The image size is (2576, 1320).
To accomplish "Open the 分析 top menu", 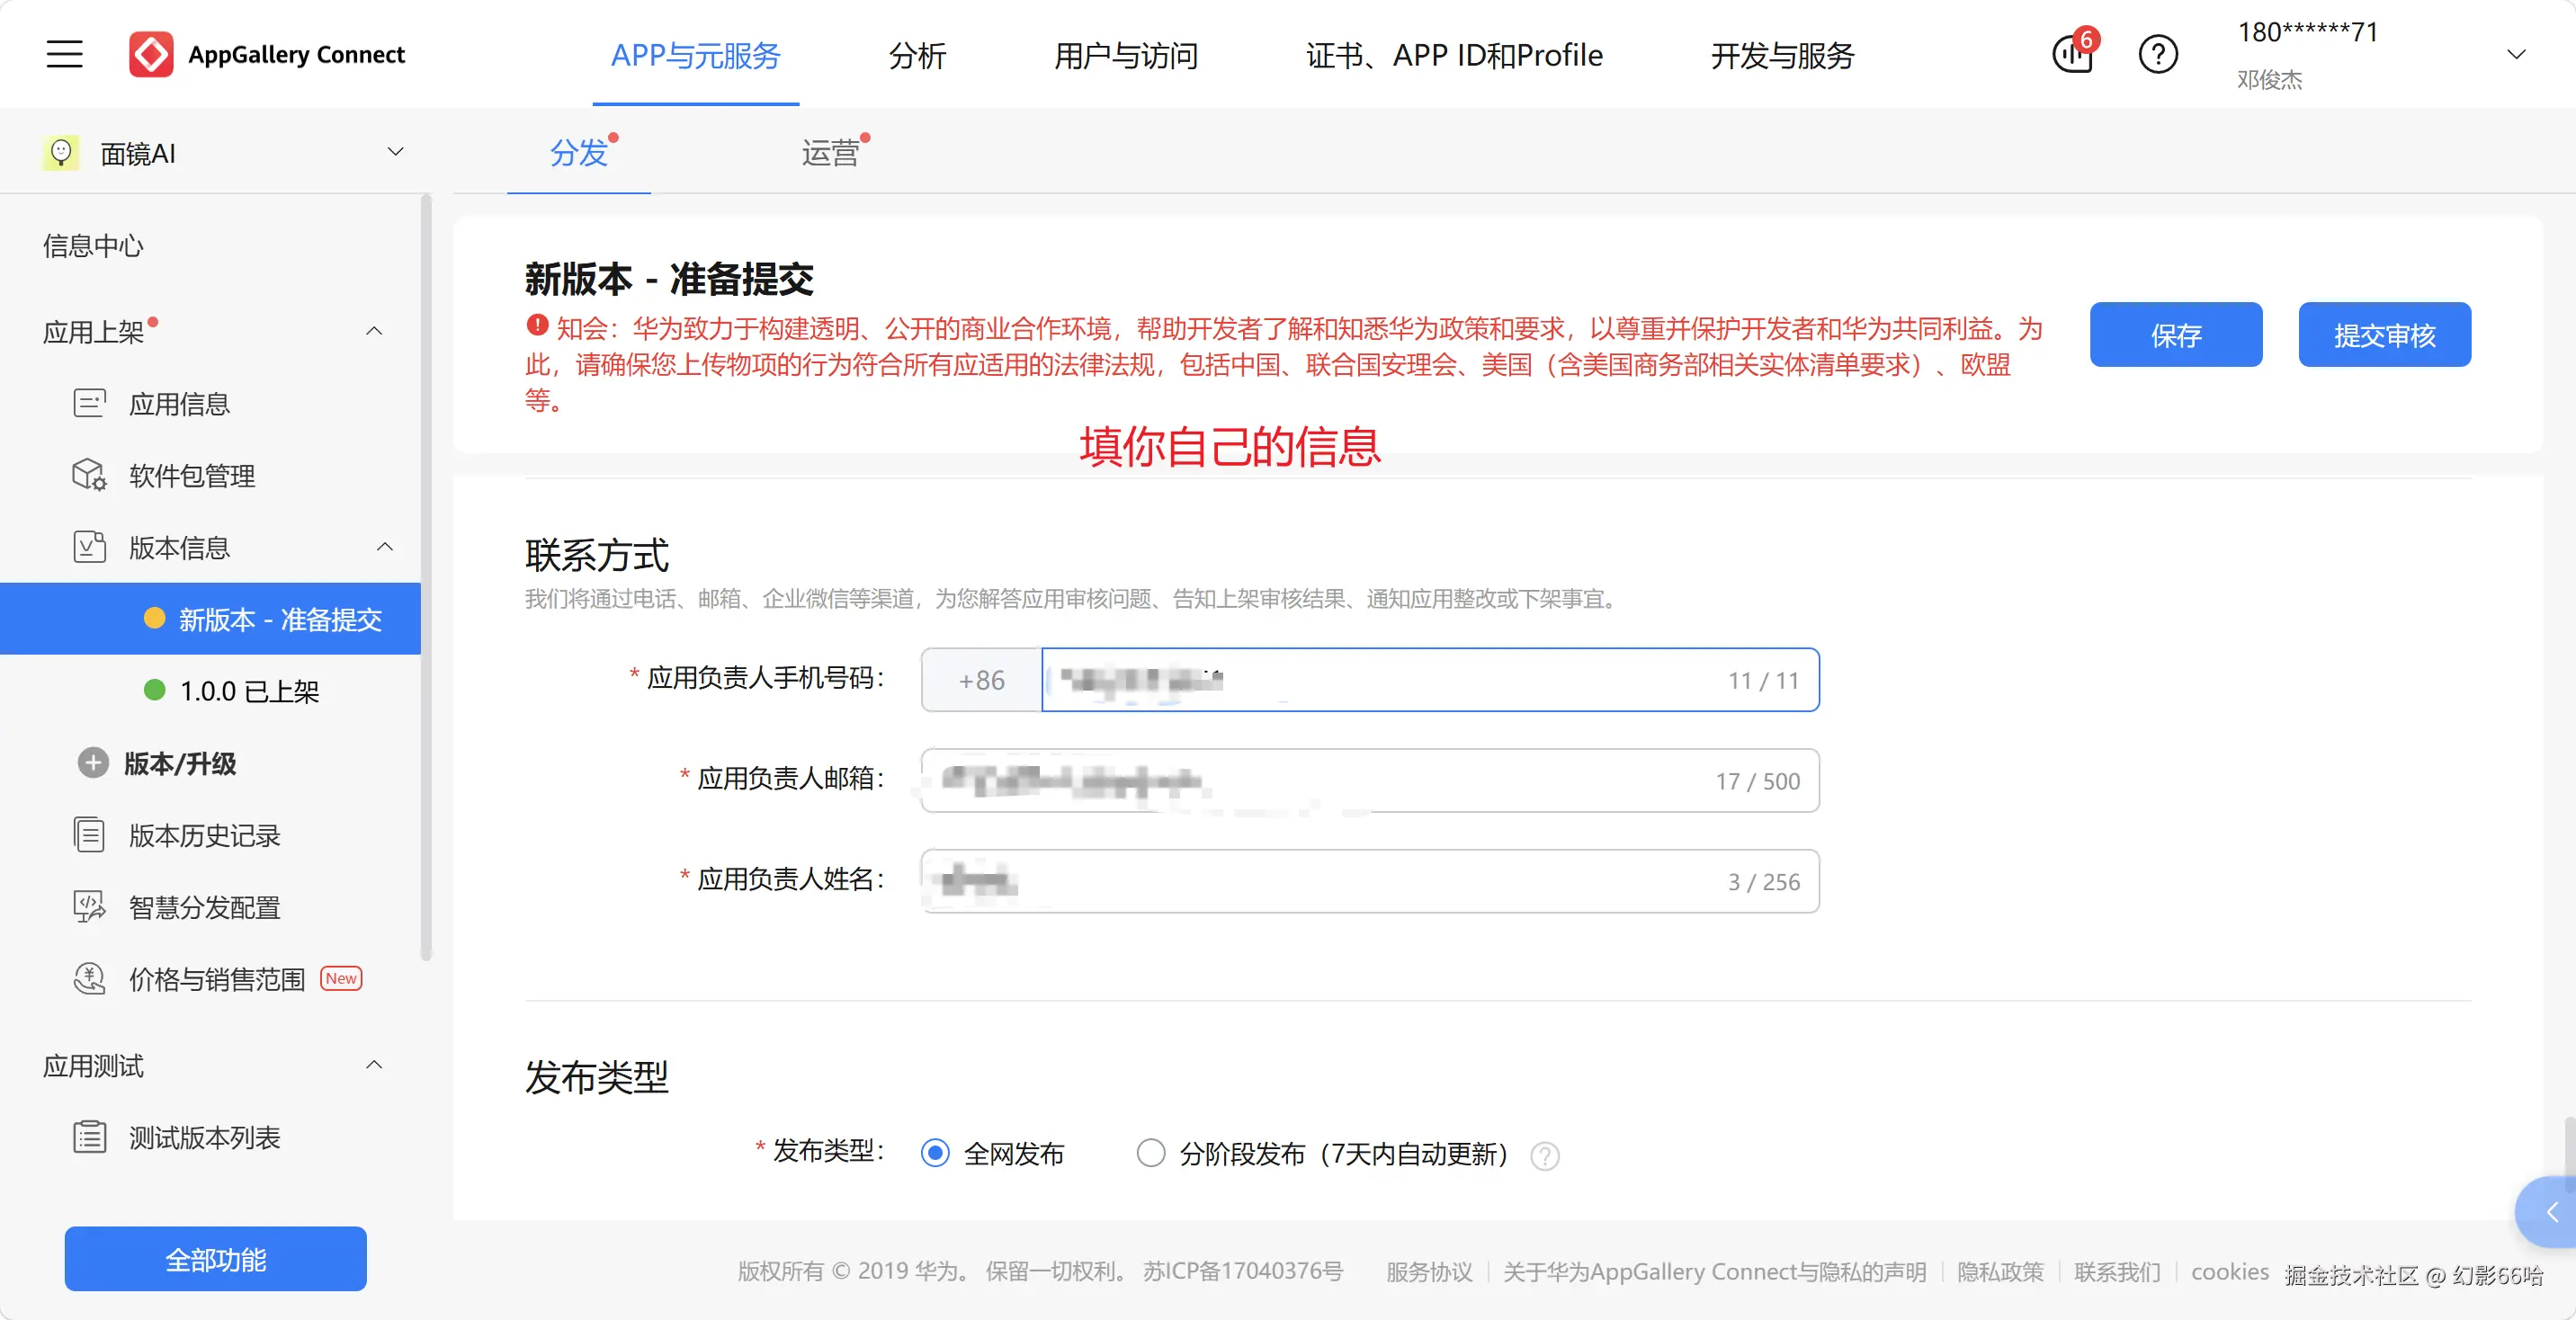I will (x=917, y=55).
